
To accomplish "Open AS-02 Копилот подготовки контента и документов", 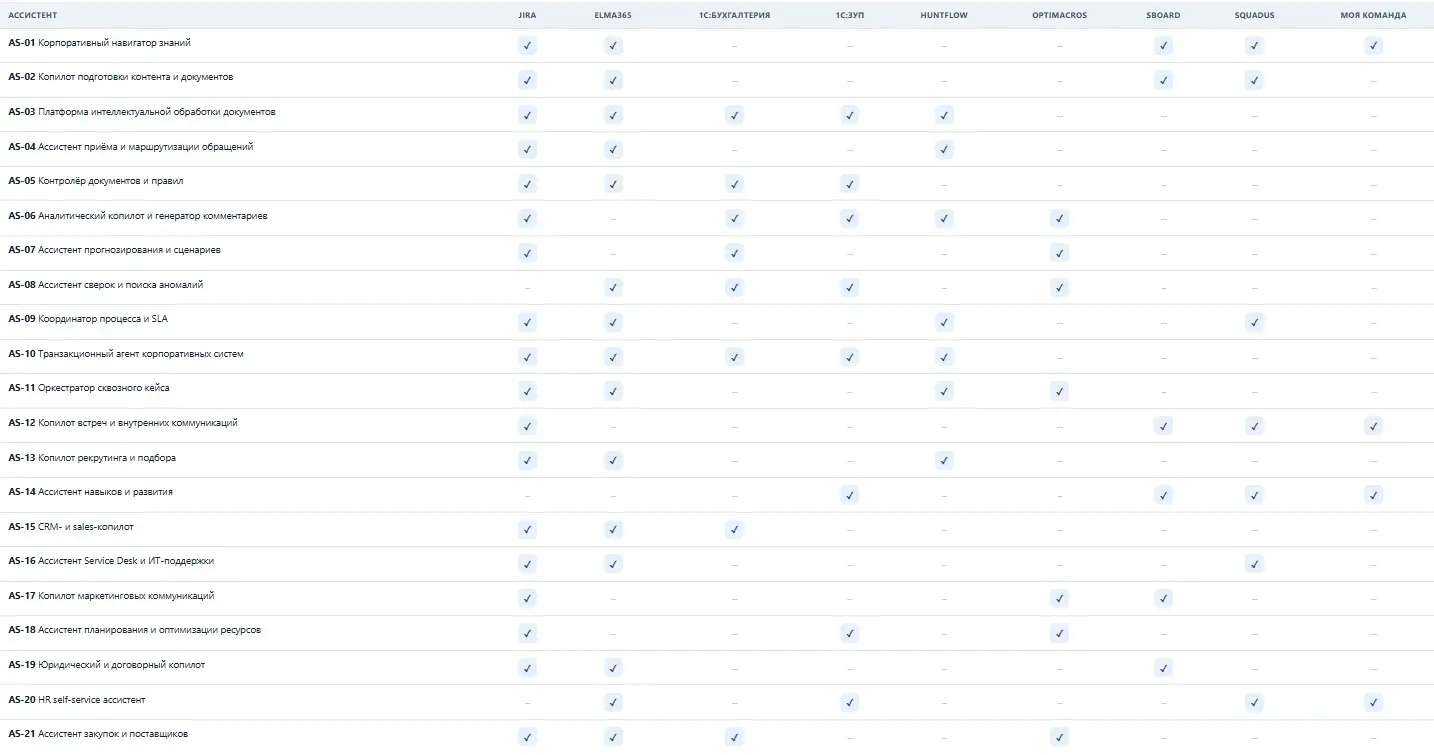I will (120, 77).
